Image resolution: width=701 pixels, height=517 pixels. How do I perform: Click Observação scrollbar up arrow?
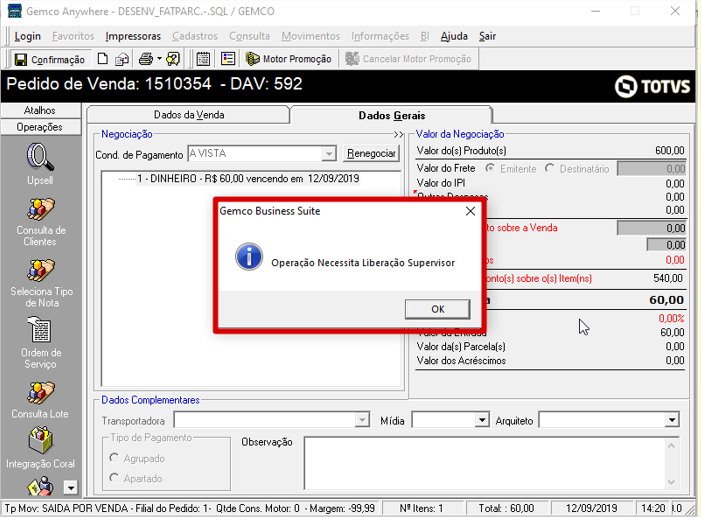(x=671, y=445)
